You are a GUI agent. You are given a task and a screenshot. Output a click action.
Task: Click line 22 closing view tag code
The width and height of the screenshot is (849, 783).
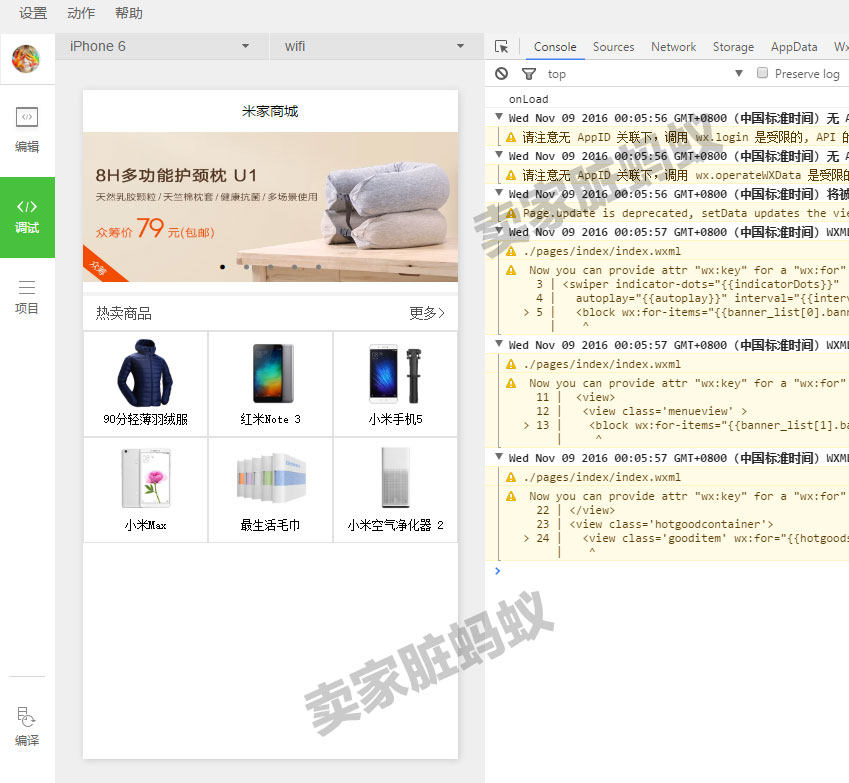[592, 510]
